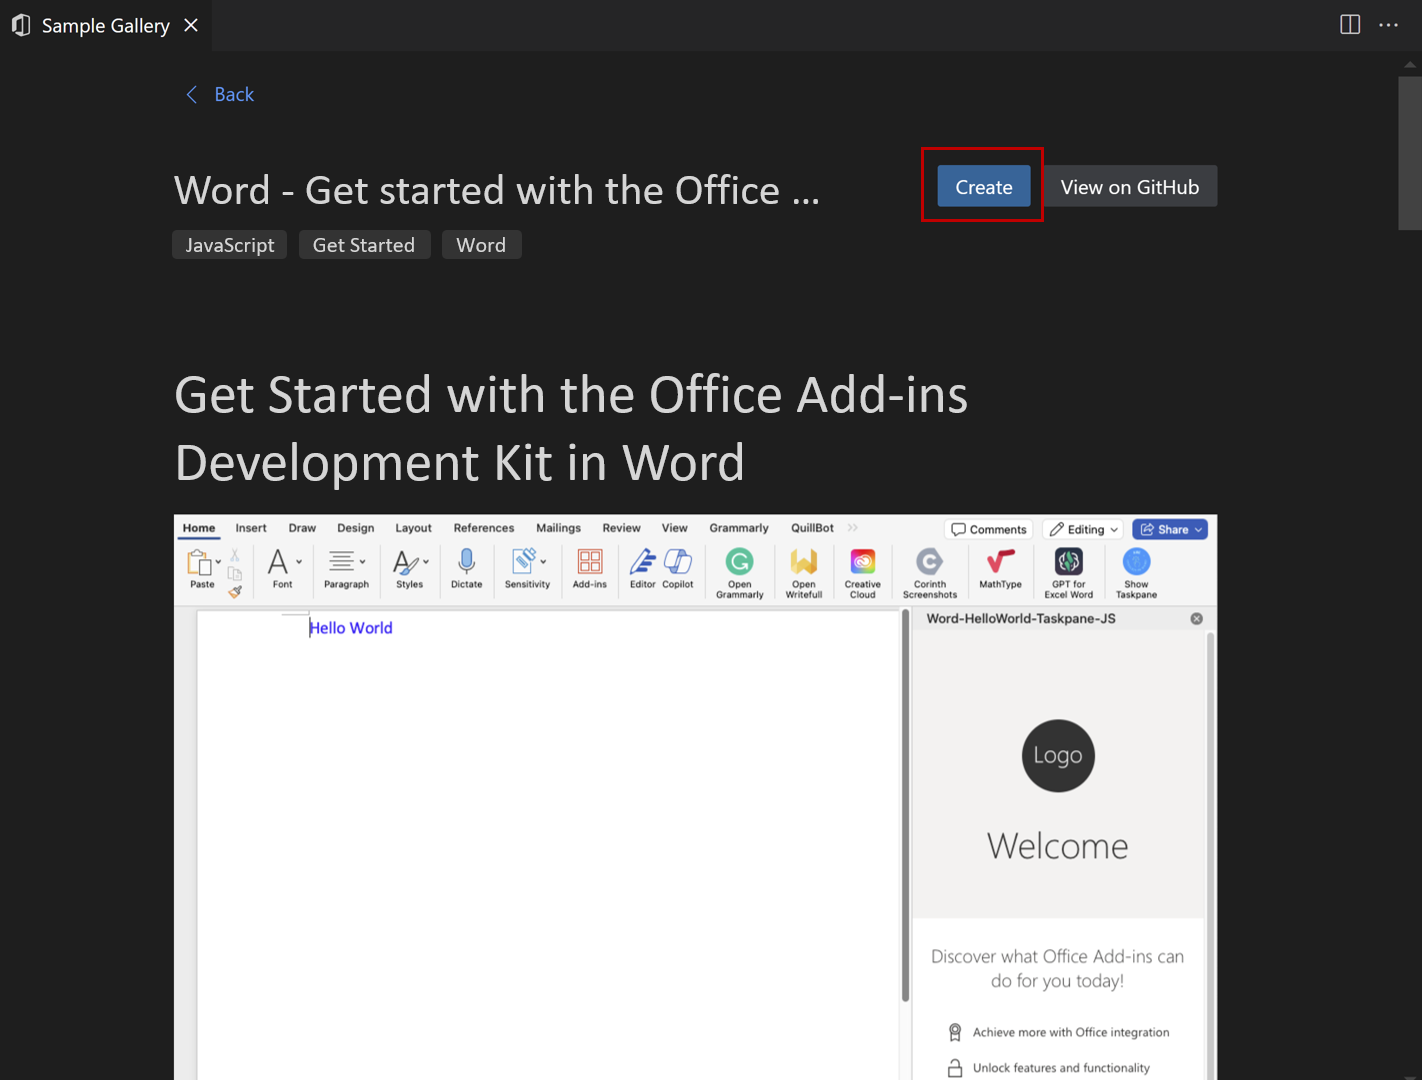This screenshot has height=1080, width=1422.
Task: Click the lock icon beside 'Unlock features'
Action: click(955, 1068)
